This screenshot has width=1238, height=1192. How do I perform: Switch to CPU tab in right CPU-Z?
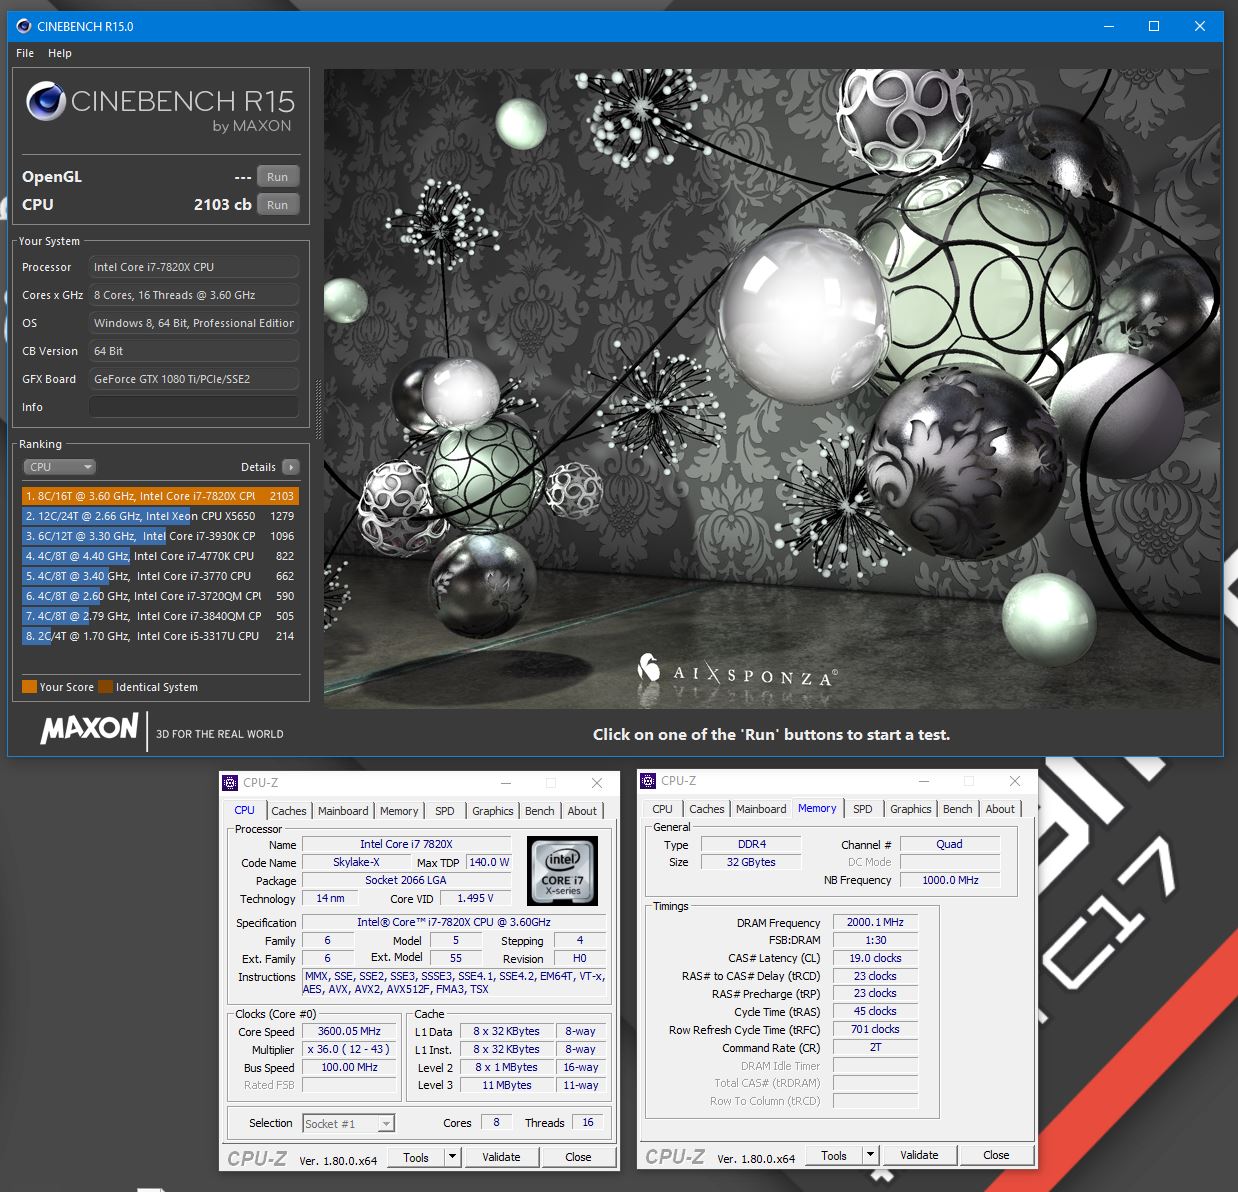click(x=662, y=809)
